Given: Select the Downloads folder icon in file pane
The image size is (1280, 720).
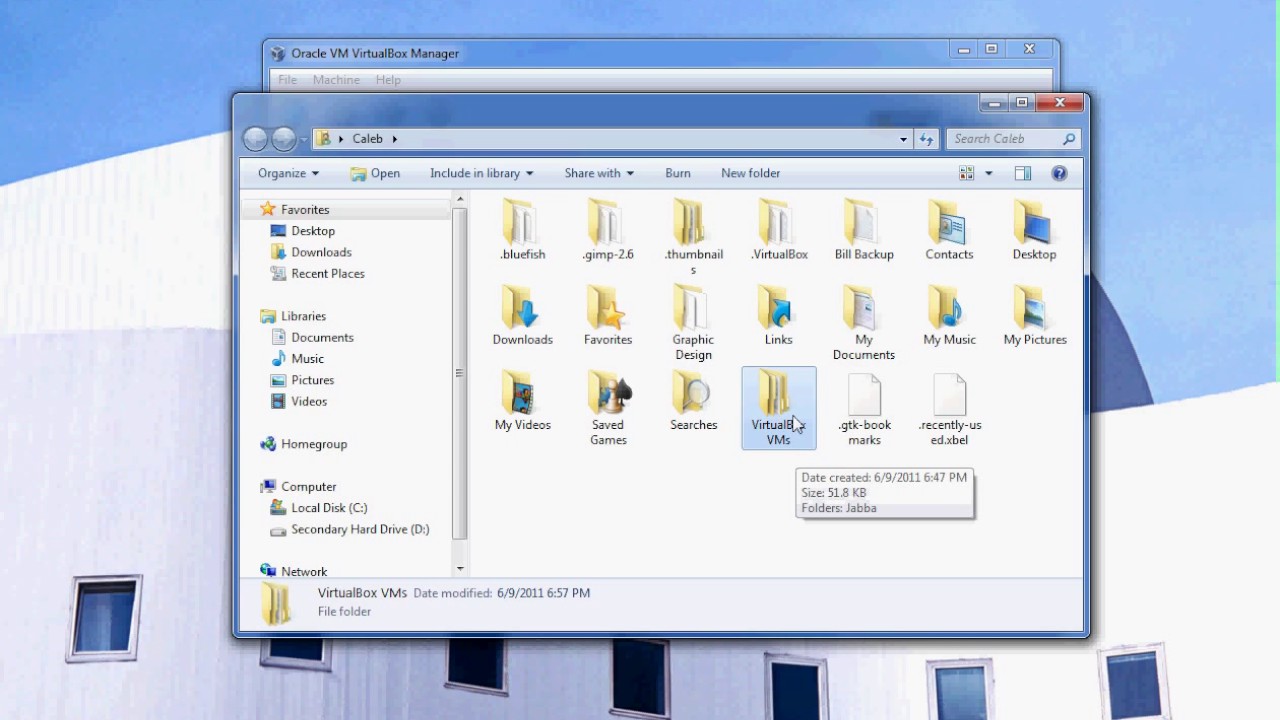Looking at the screenshot, I should [x=521, y=306].
